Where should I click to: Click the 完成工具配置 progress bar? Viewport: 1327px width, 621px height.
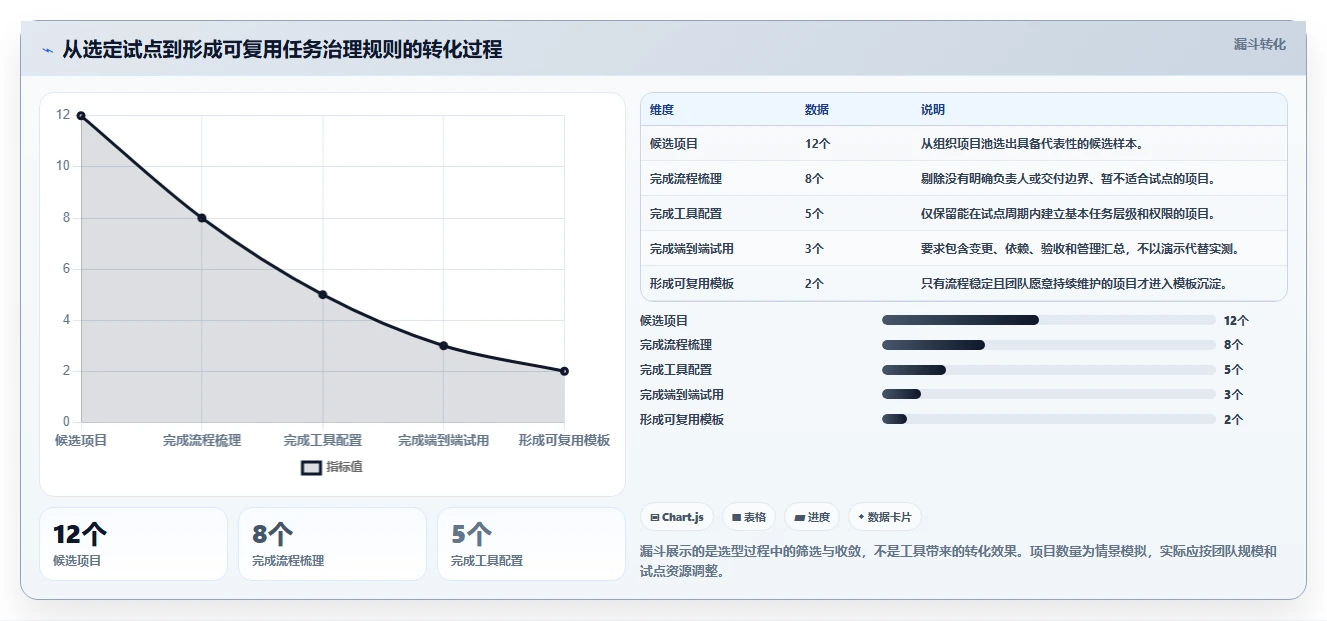[1048, 370]
